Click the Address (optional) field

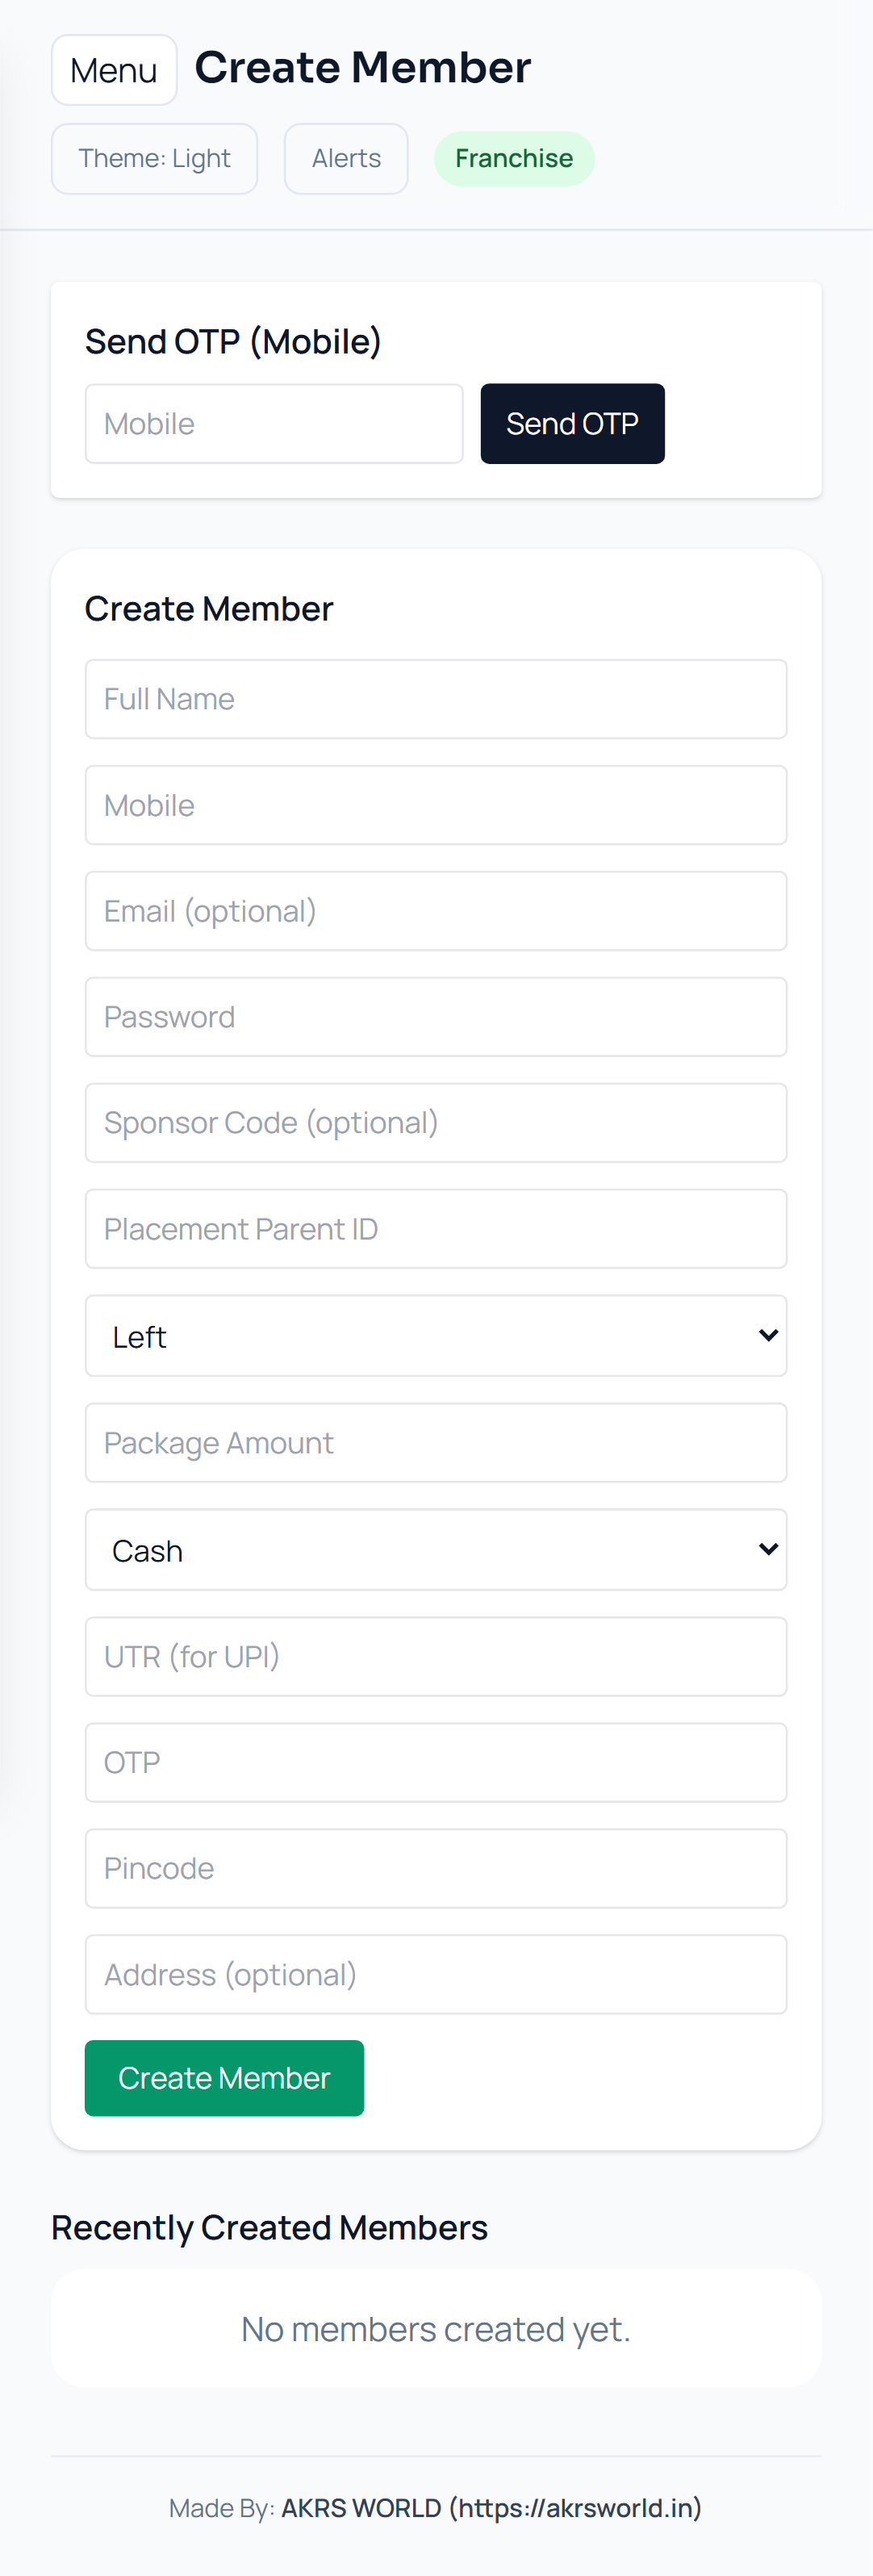436,1975
